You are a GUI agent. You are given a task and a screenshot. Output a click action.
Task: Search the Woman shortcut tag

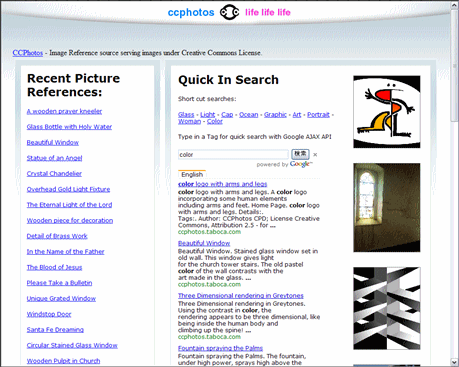pos(189,121)
